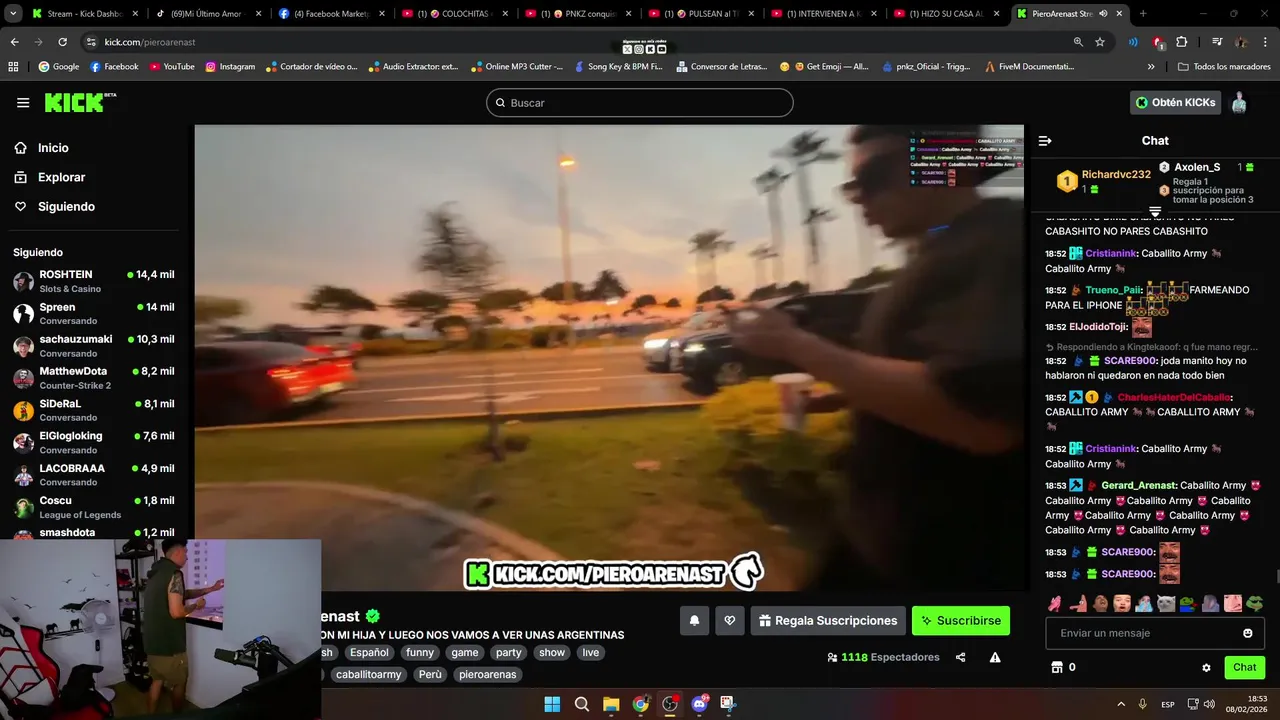The image size is (1280, 720).
Task: Open Richardvc232 top gifter profile
Action: (x=1116, y=174)
